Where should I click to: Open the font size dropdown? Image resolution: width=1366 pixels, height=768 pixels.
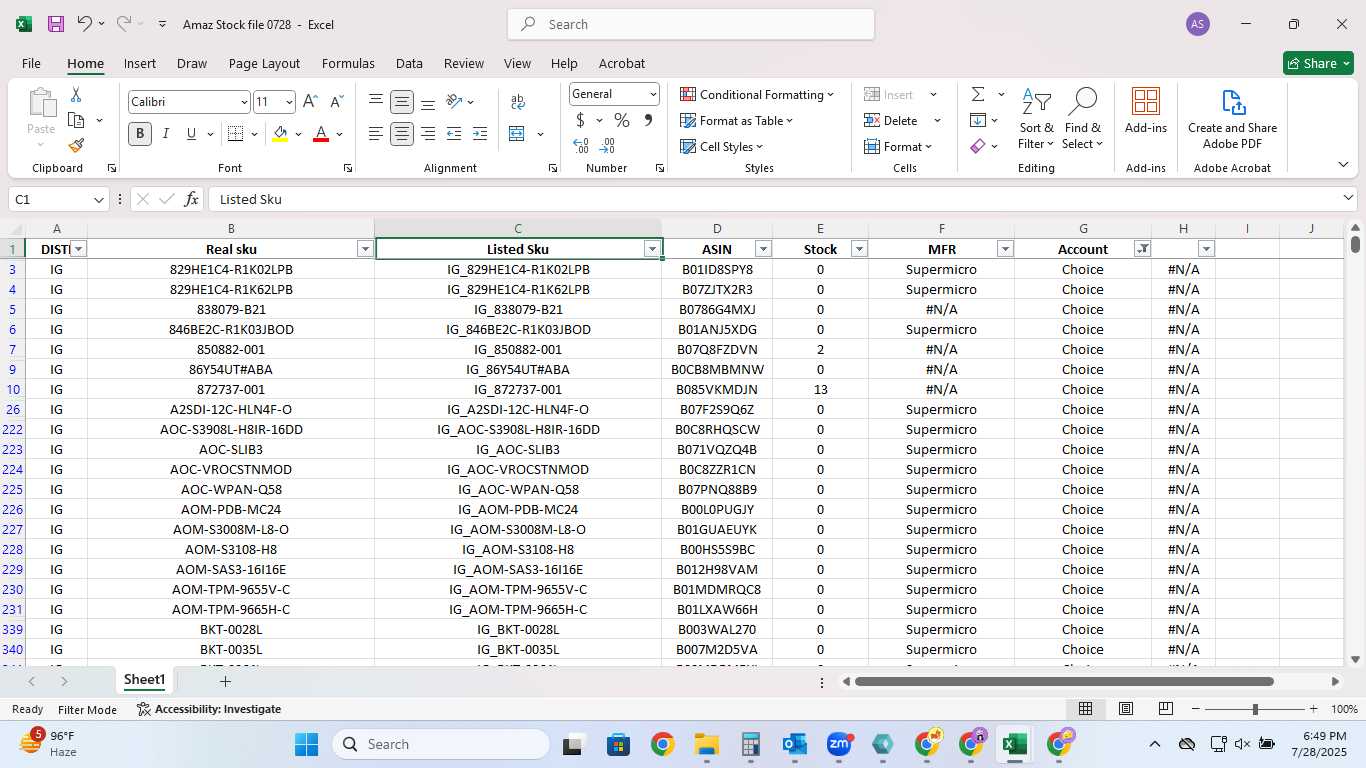point(290,102)
